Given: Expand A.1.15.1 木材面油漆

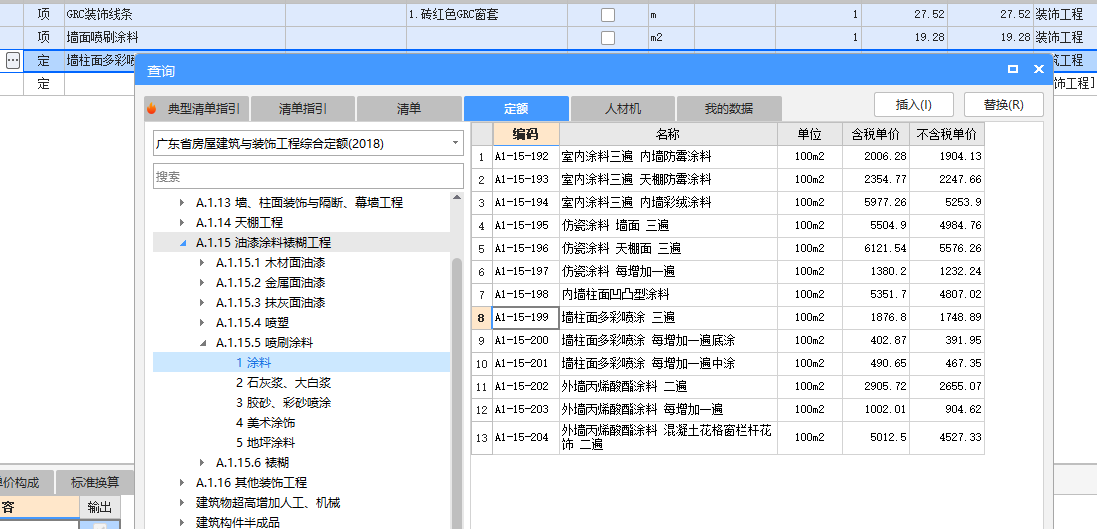Looking at the screenshot, I should tap(202, 263).
